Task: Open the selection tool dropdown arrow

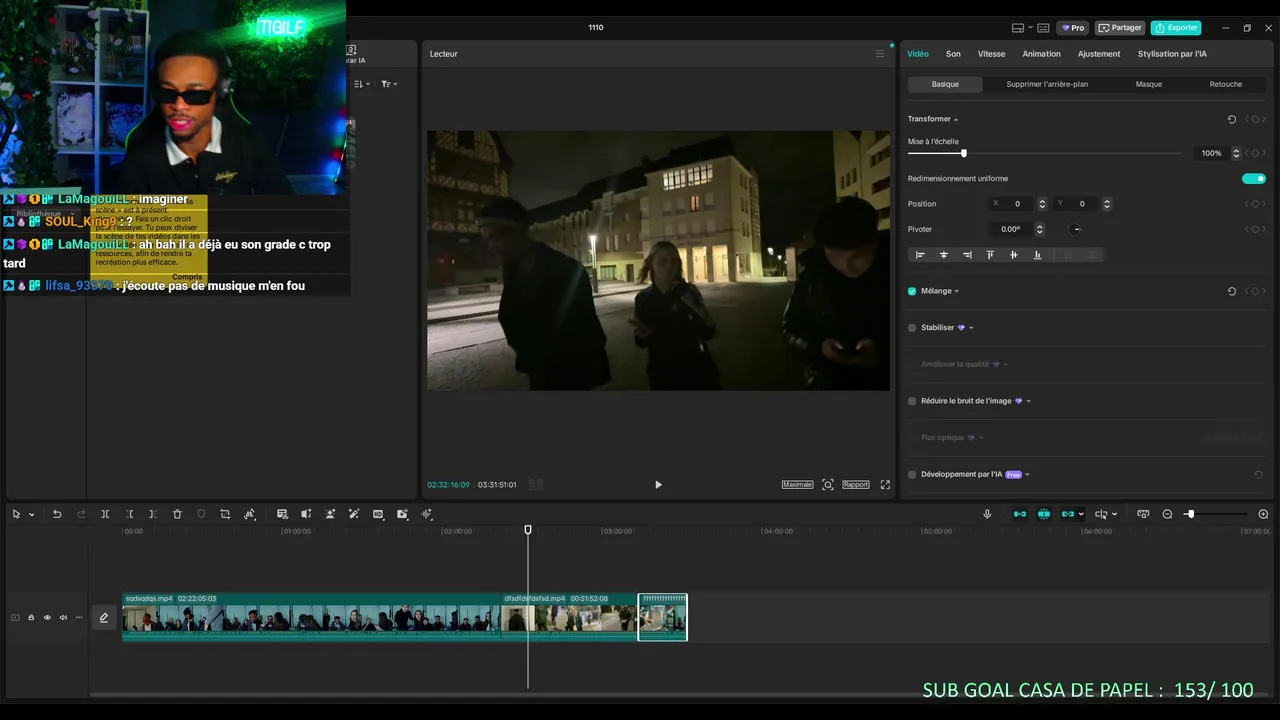Action: pos(32,515)
